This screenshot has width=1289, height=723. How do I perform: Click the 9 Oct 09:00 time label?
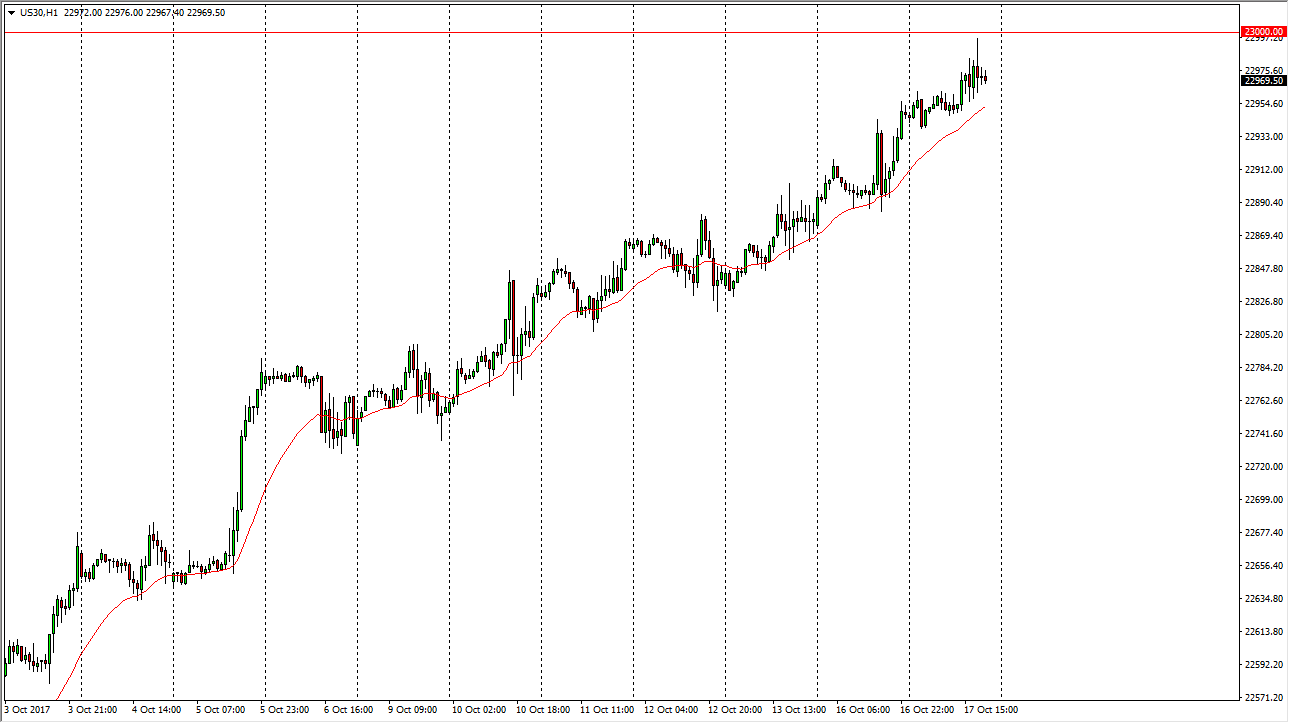pos(413,710)
